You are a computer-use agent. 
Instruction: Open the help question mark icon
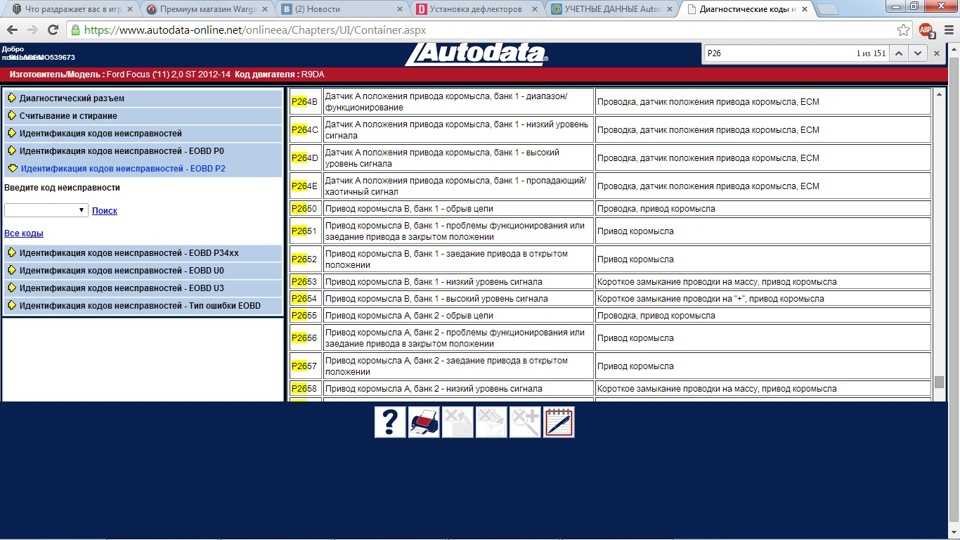click(x=390, y=422)
